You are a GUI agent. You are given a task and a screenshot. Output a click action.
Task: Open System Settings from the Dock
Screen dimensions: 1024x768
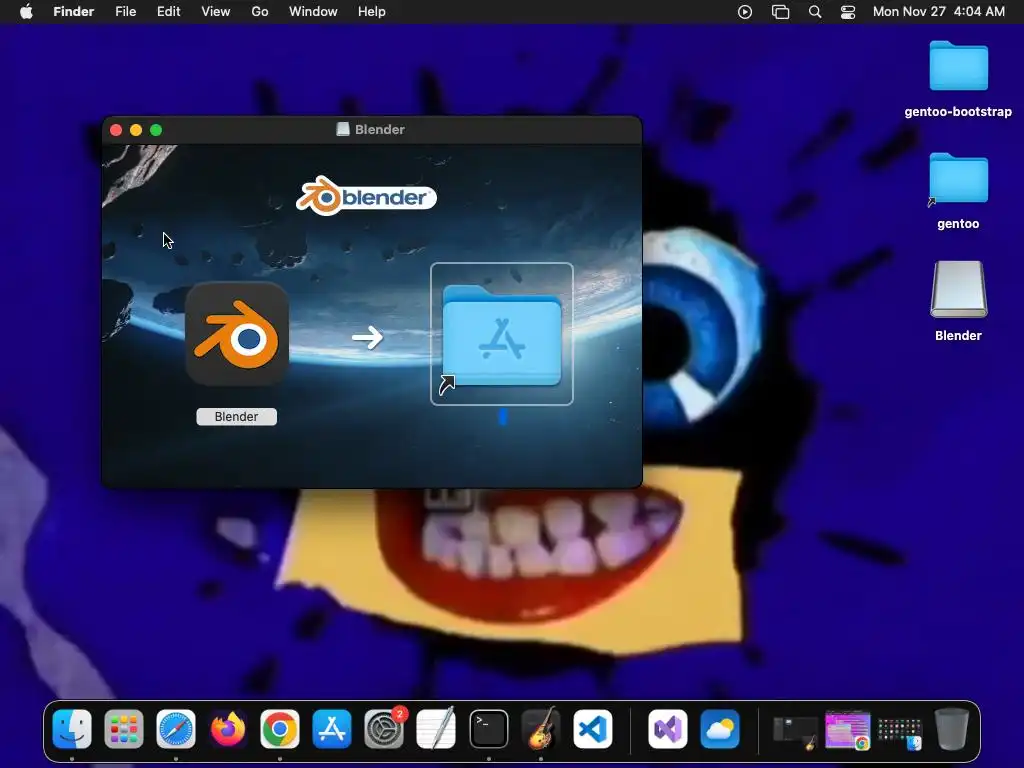384,729
